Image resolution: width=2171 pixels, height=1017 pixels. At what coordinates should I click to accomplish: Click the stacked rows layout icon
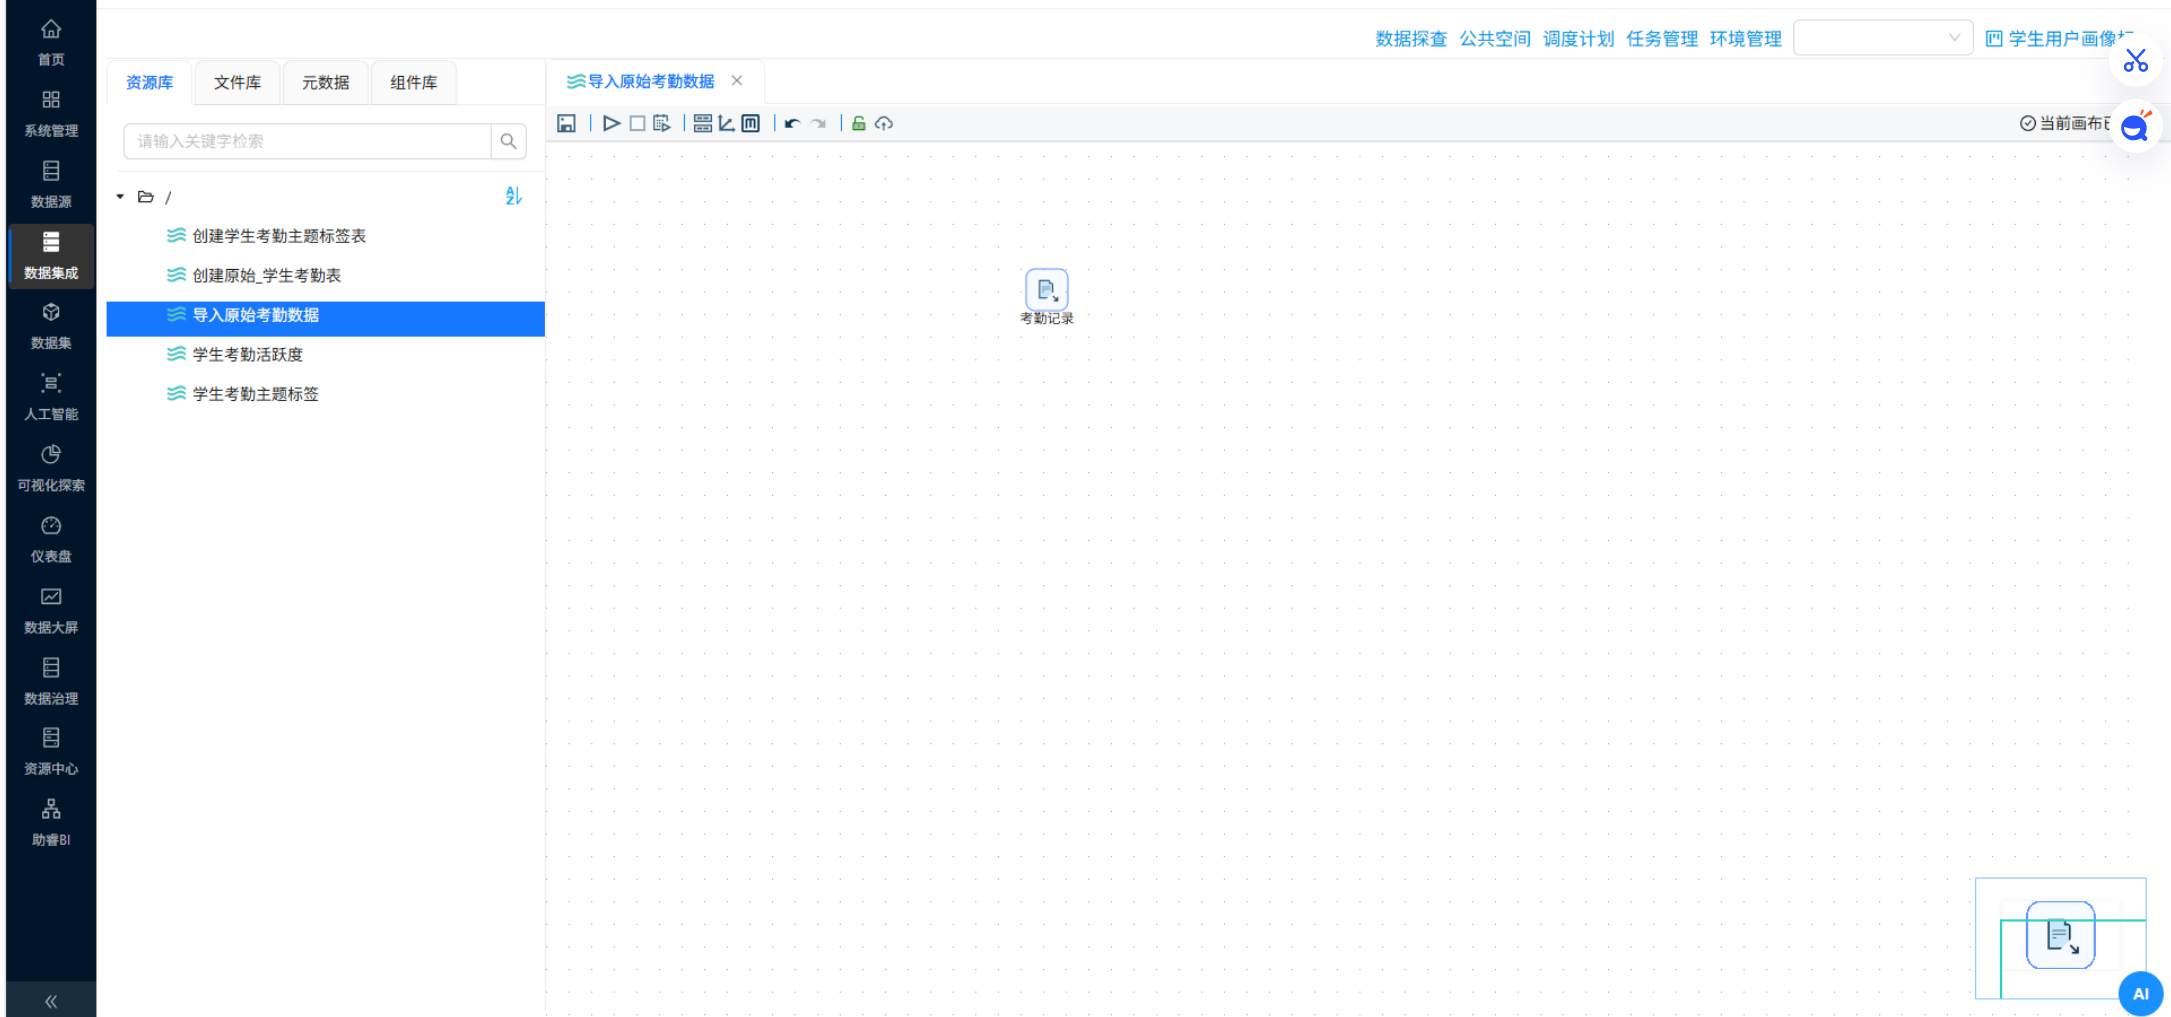coord(703,123)
